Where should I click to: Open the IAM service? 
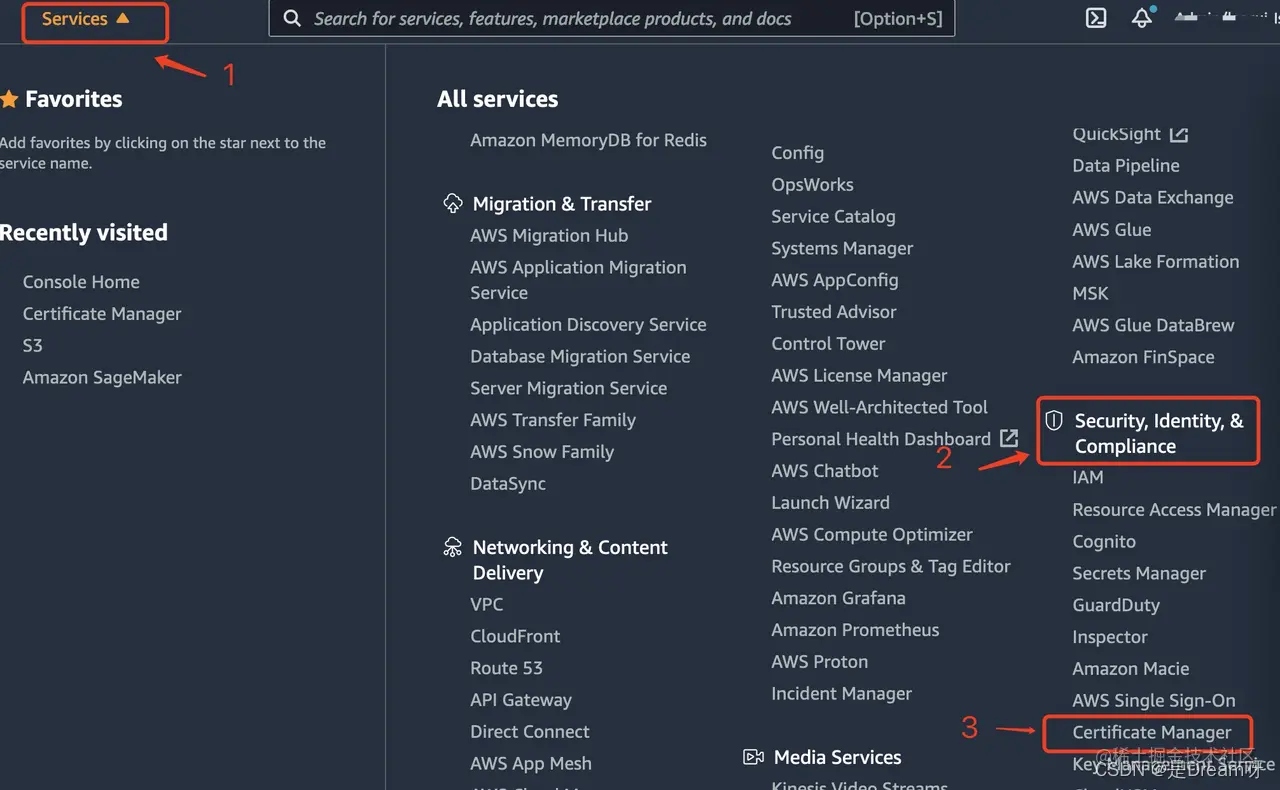(1088, 477)
